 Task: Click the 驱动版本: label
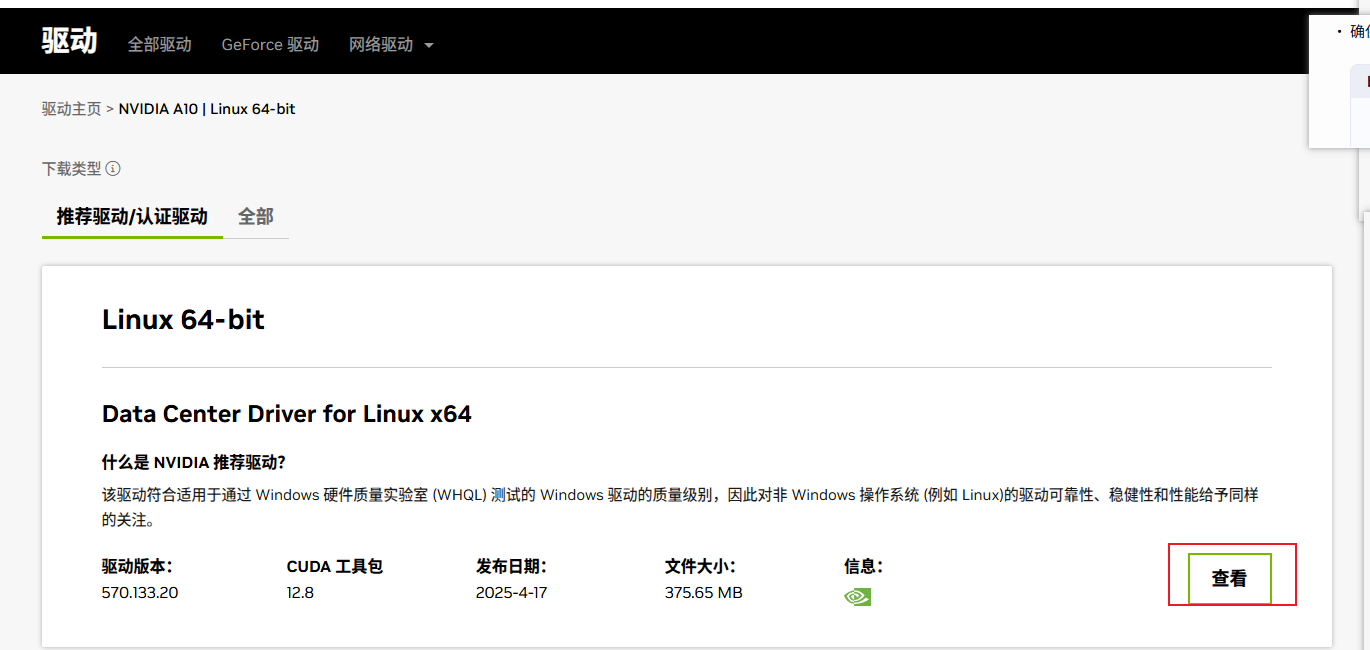(x=137, y=567)
